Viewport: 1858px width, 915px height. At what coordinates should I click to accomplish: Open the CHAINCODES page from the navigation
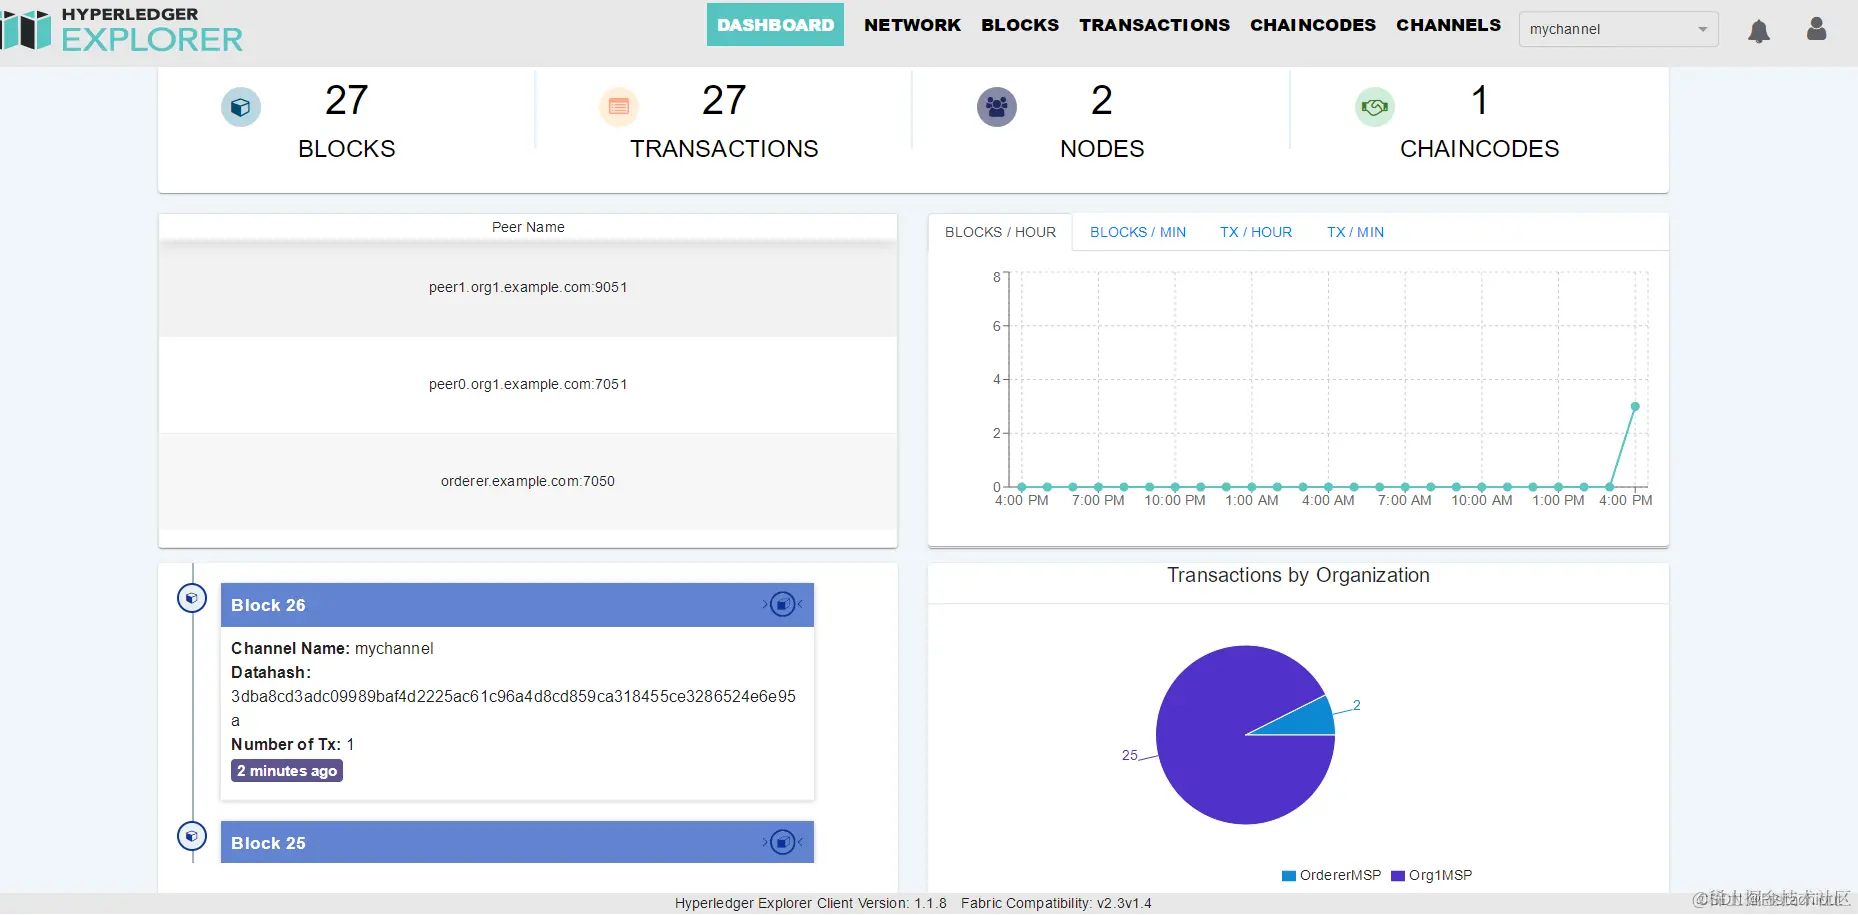click(1312, 25)
